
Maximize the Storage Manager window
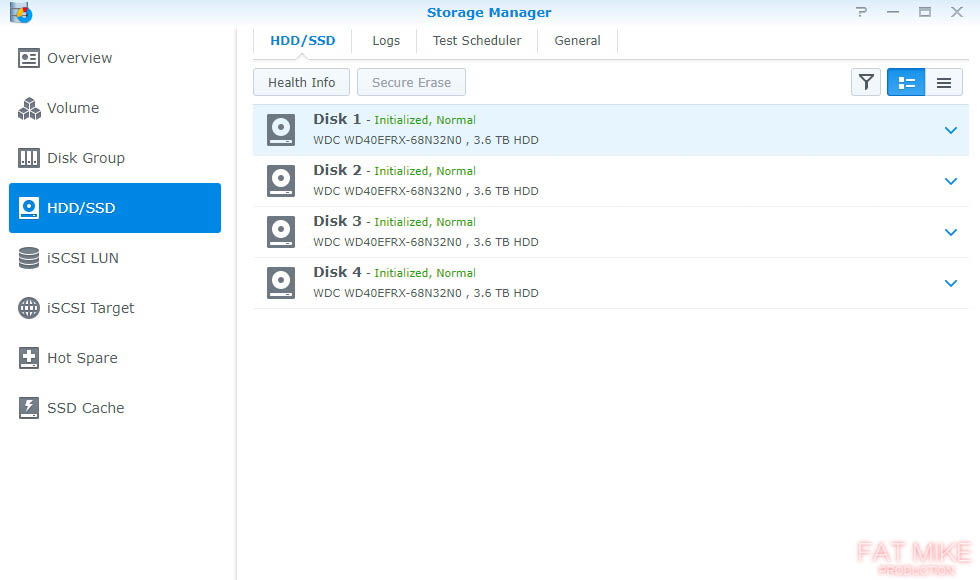click(x=925, y=12)
